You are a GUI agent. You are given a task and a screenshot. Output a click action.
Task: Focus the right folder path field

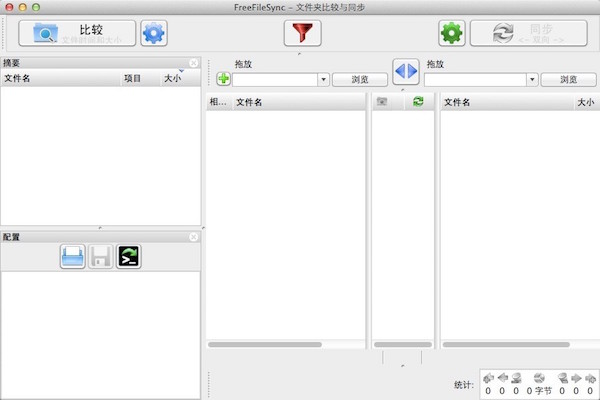(x=475, y=80)
